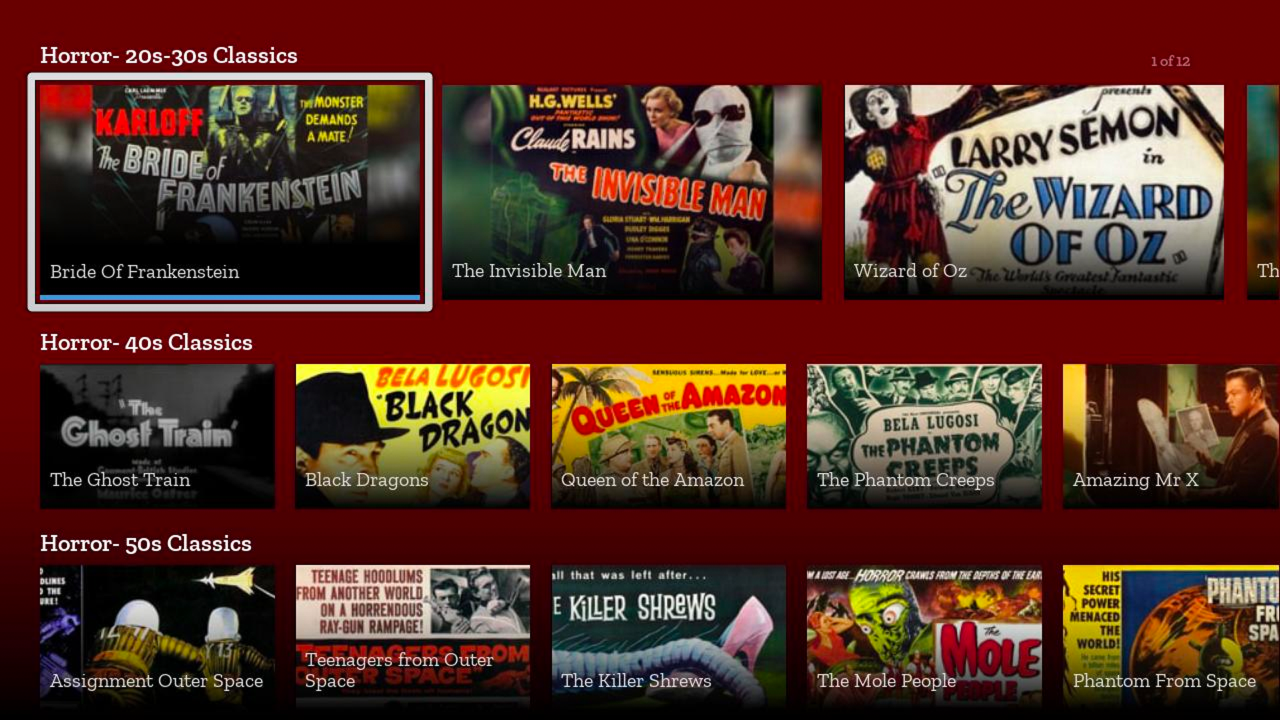Open the Phantom From Space tile

[1171, 637]
